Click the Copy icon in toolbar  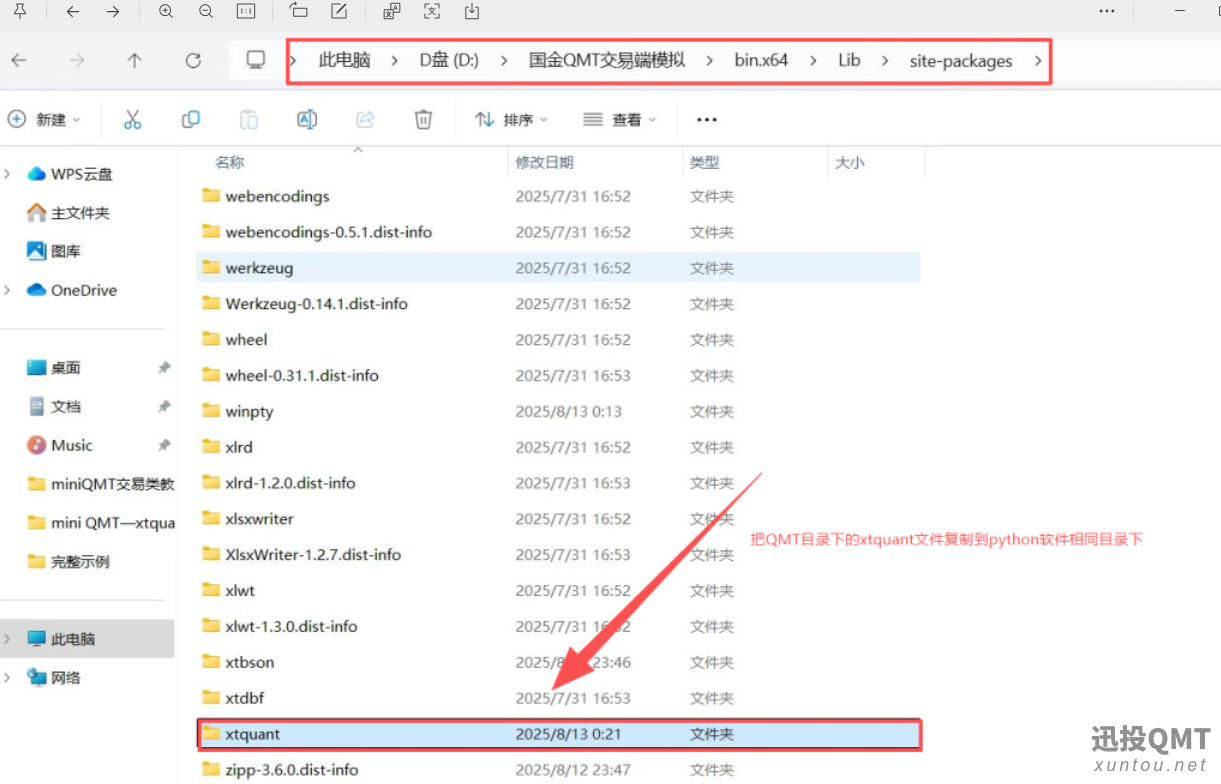(190, 120)
